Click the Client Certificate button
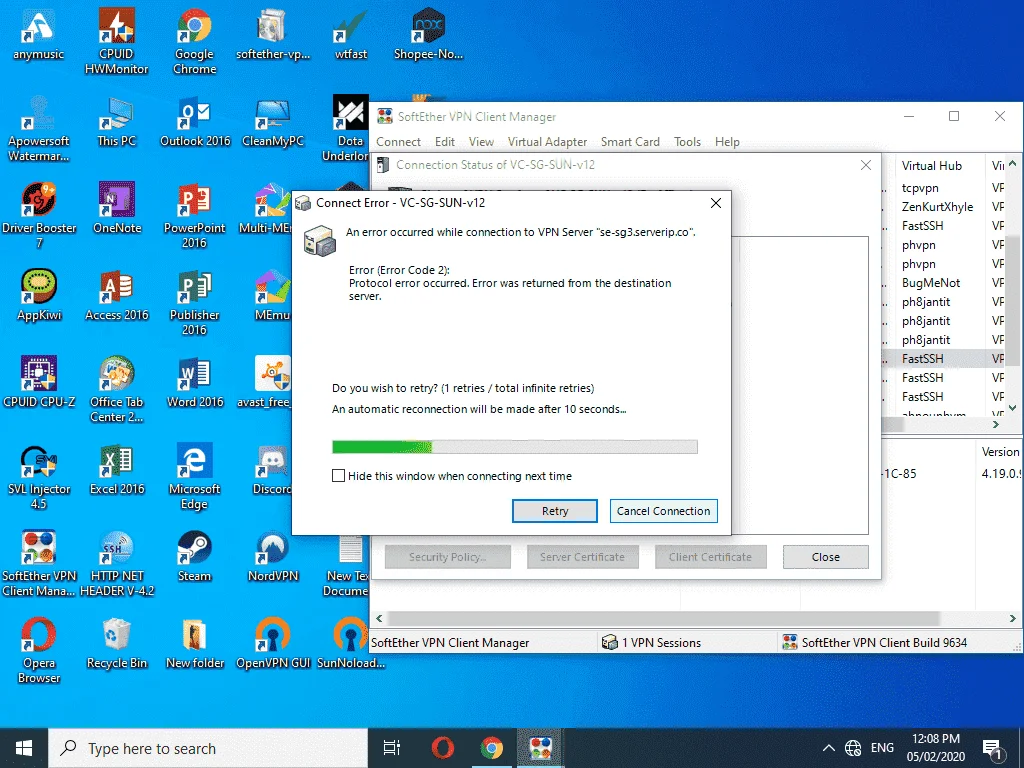The width and height of the screenshot is (1024, 768). [710, 557]
